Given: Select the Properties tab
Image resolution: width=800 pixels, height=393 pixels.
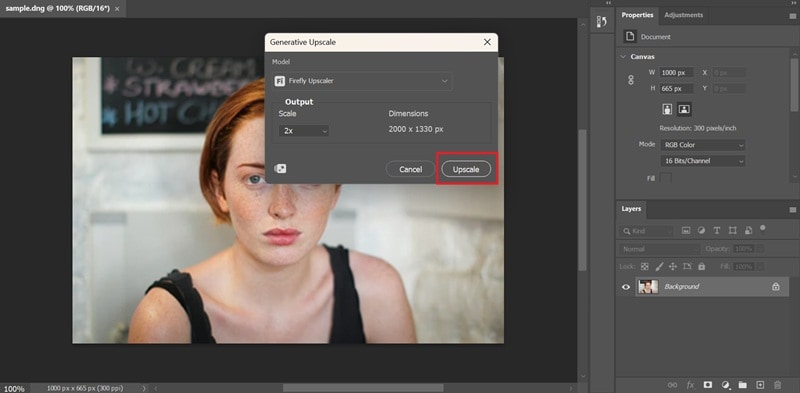Looking at the screenshot, I should click(x=637, y=15).
